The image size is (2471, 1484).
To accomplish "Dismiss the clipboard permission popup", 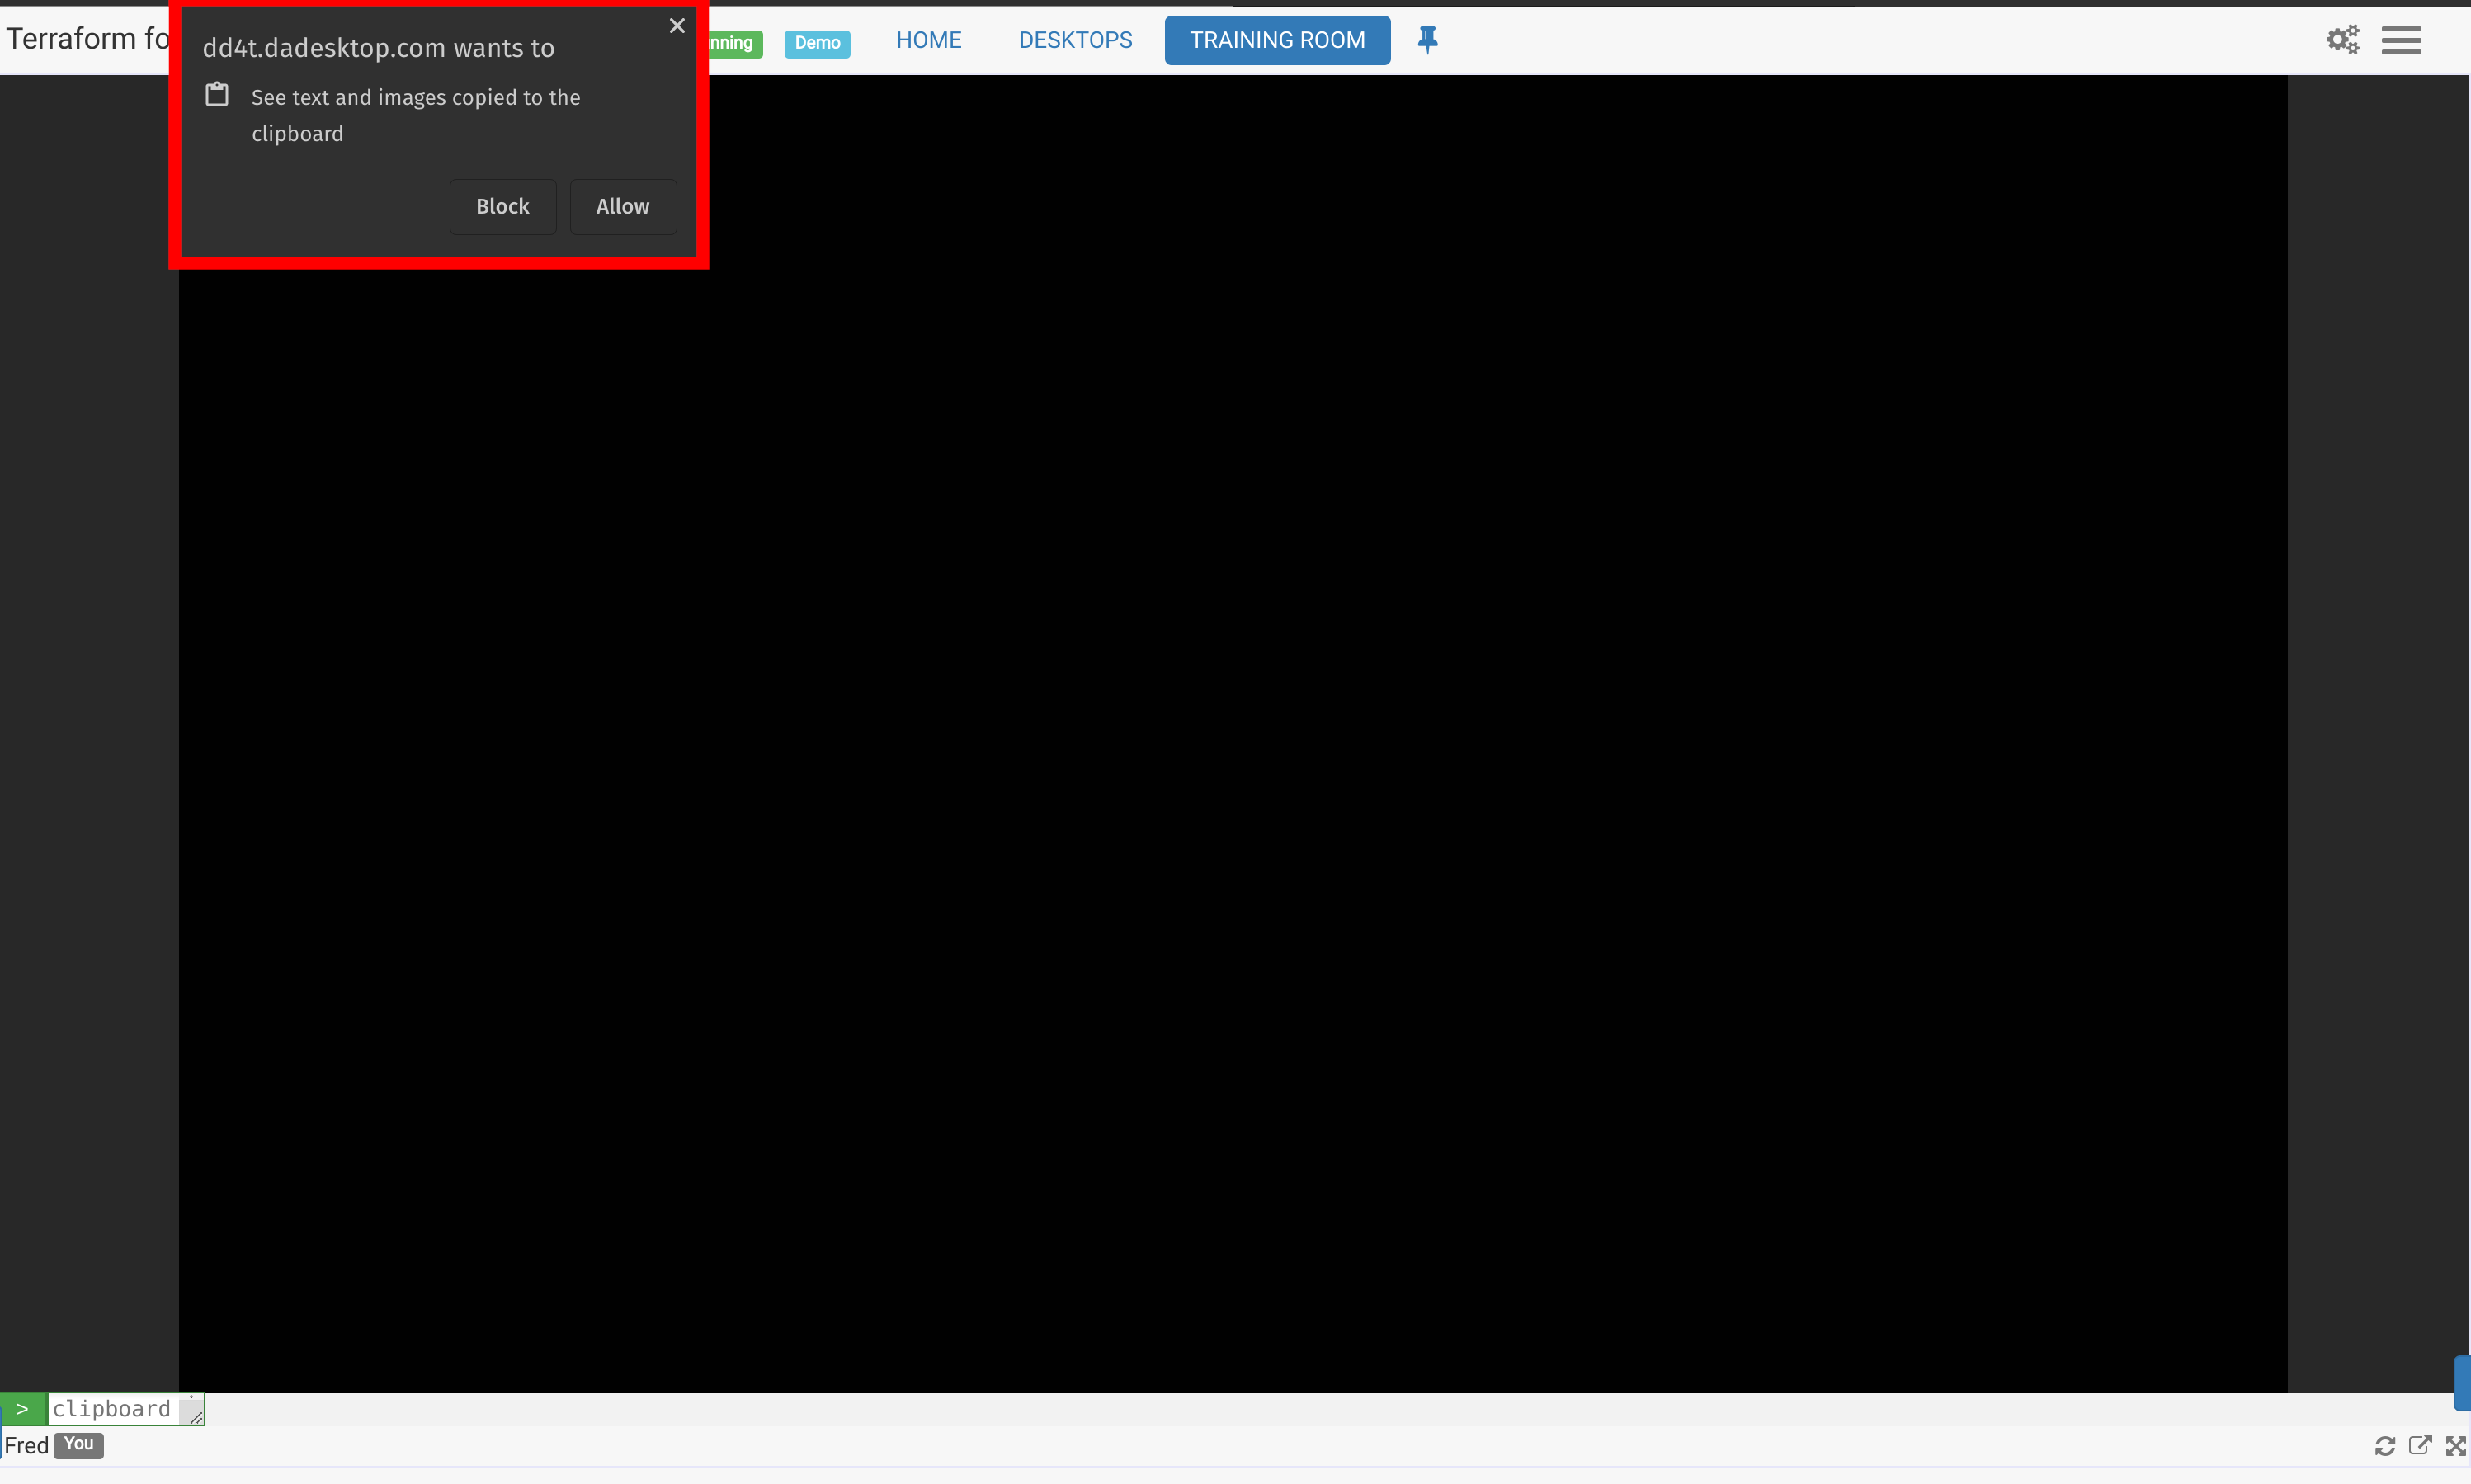I will (677, 26).
